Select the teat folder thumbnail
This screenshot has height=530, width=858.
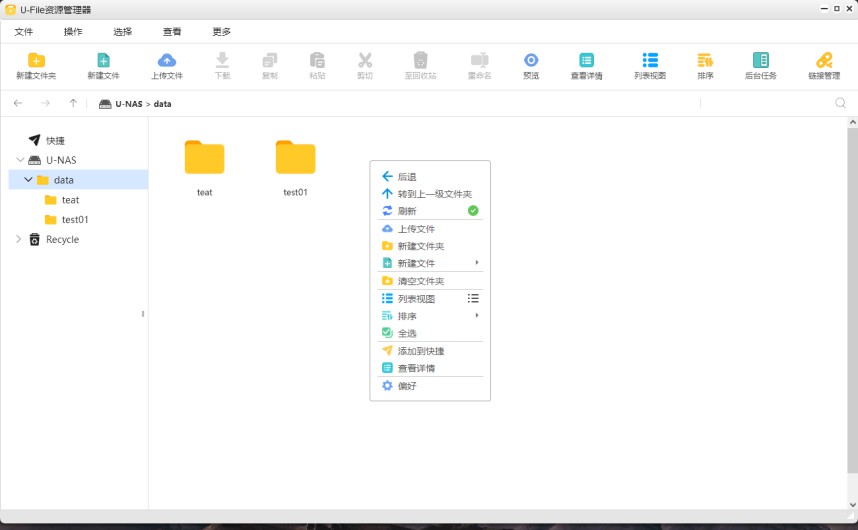point(205,158)
